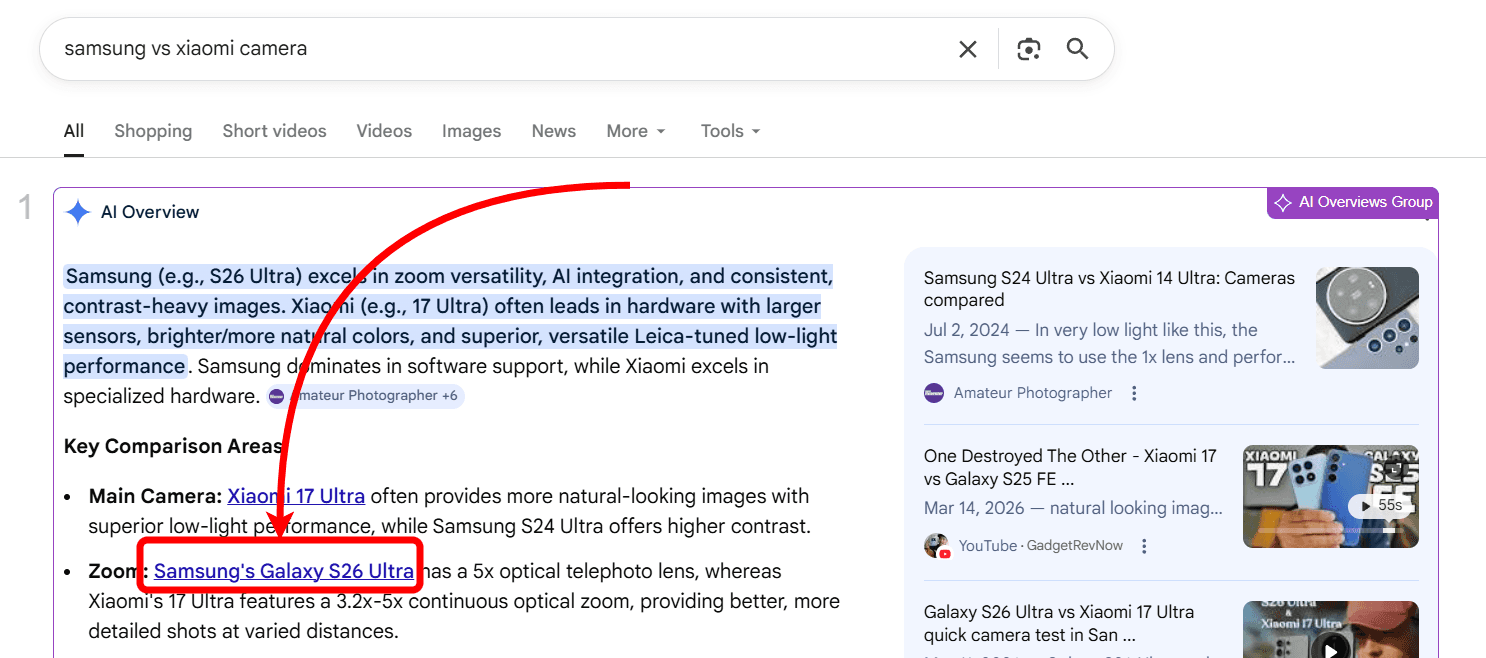Open Google Lens image search
Screen dimensions: 1486x658
(1028, 48)
